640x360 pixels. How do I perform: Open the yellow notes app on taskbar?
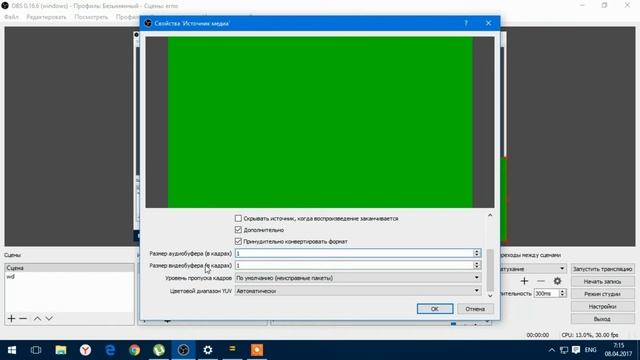(x=232, y=350)
